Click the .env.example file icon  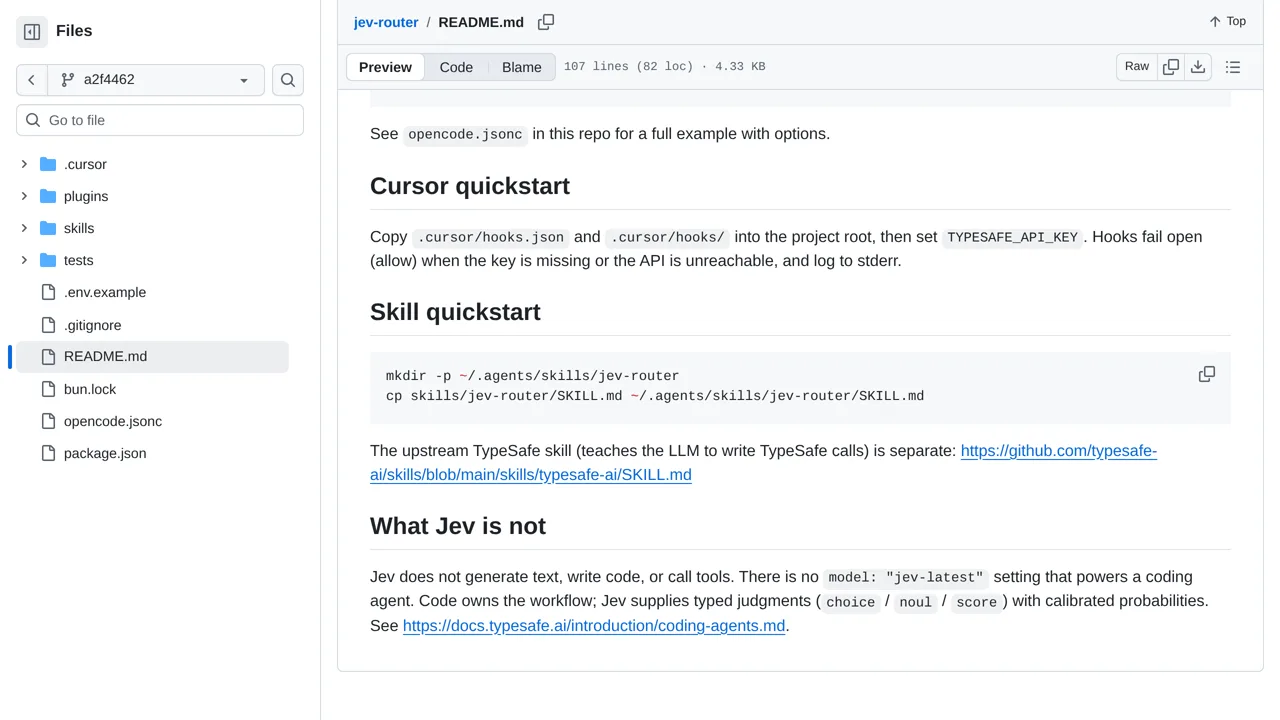48,292
